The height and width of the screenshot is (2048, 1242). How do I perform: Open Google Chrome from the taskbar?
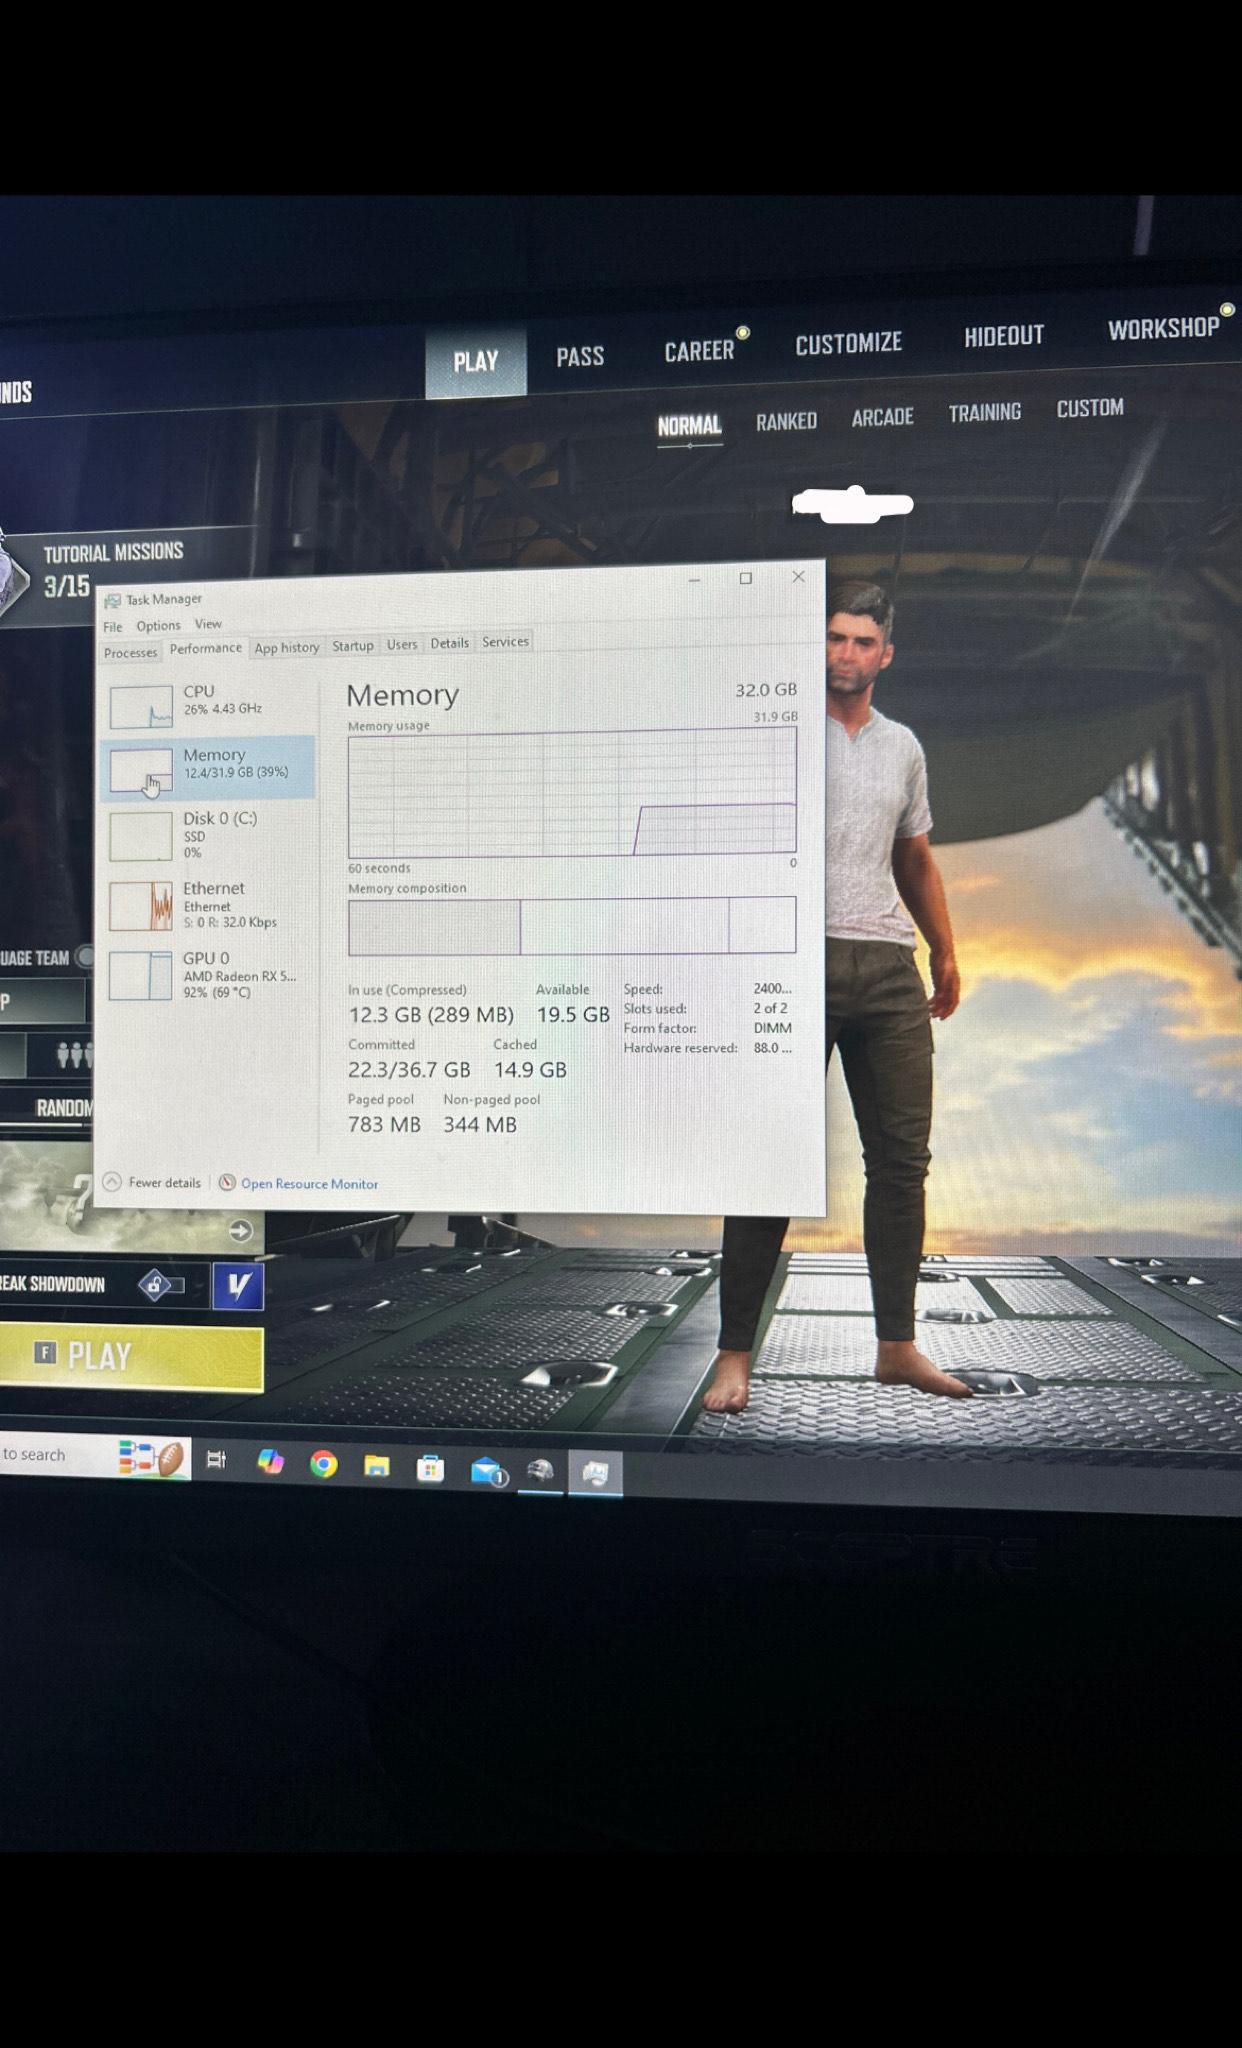click(323, 1465)
